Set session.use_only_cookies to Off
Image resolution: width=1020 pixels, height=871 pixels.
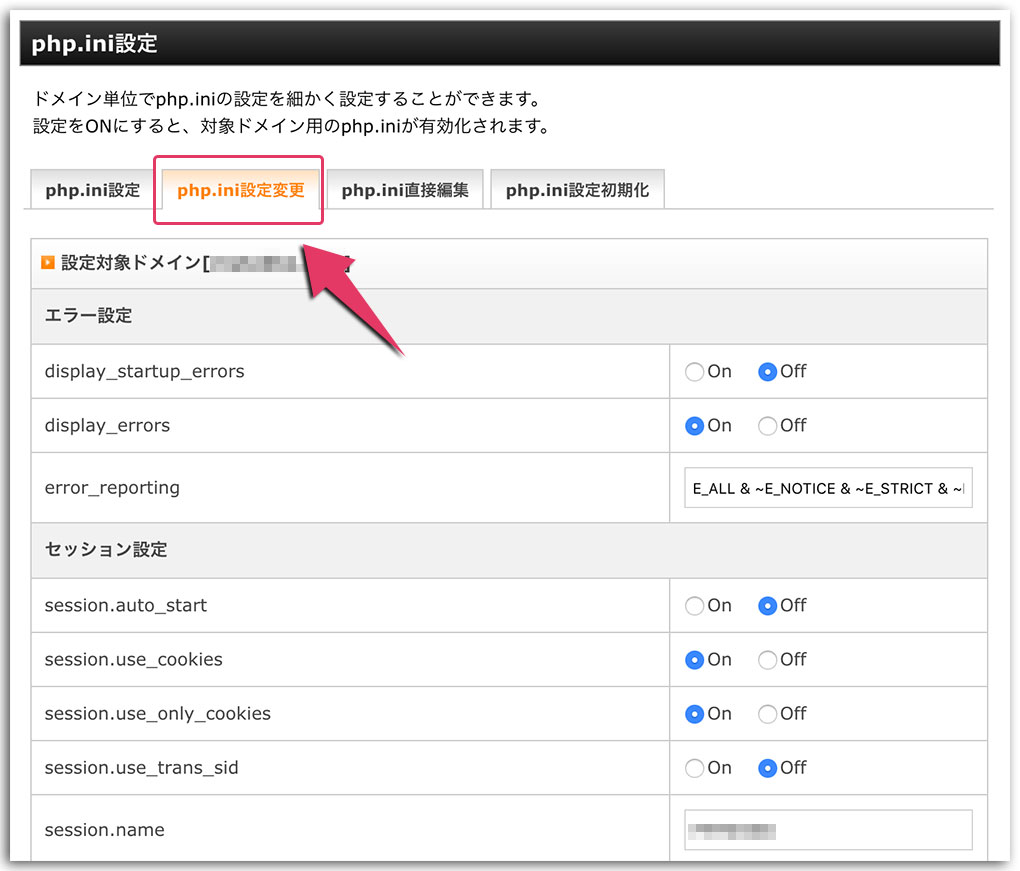click(x=767, y=714)
